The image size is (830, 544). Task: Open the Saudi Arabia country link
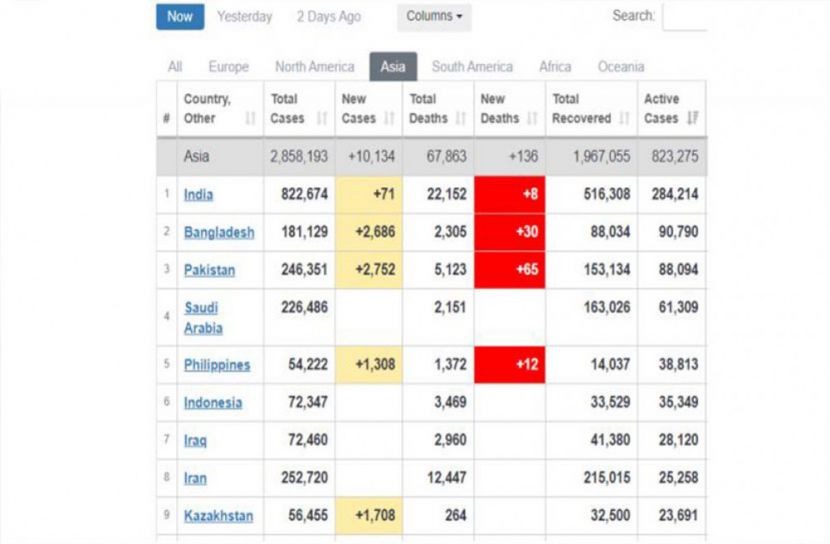(x=203, y=318)
